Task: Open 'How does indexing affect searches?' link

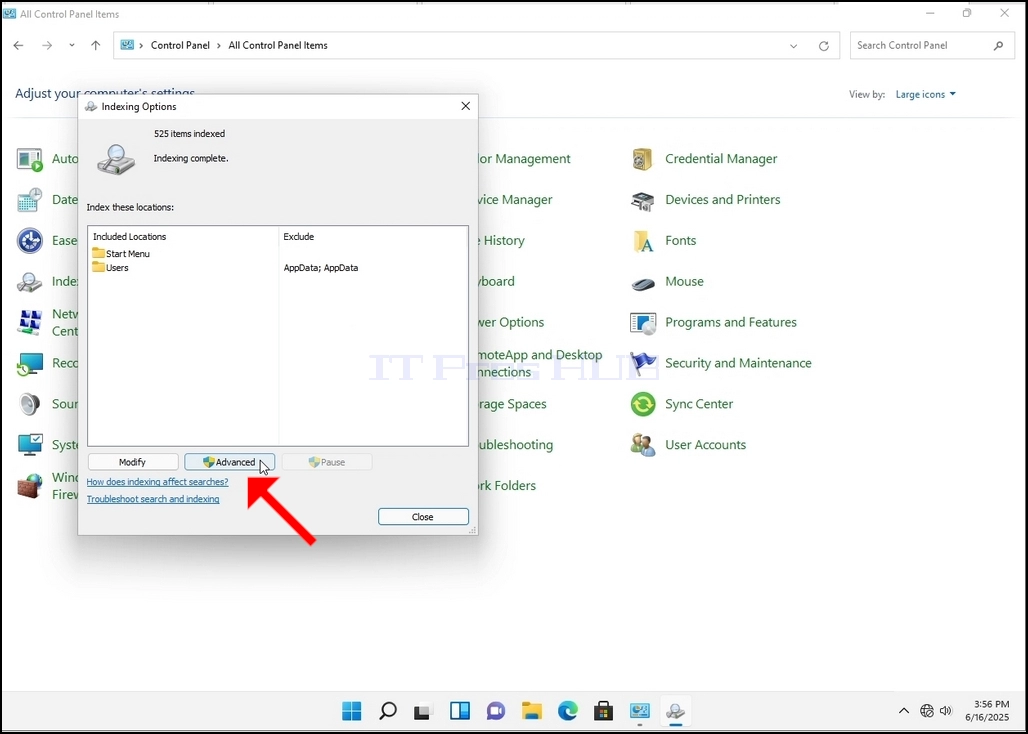Action: (x=157, y=482)
